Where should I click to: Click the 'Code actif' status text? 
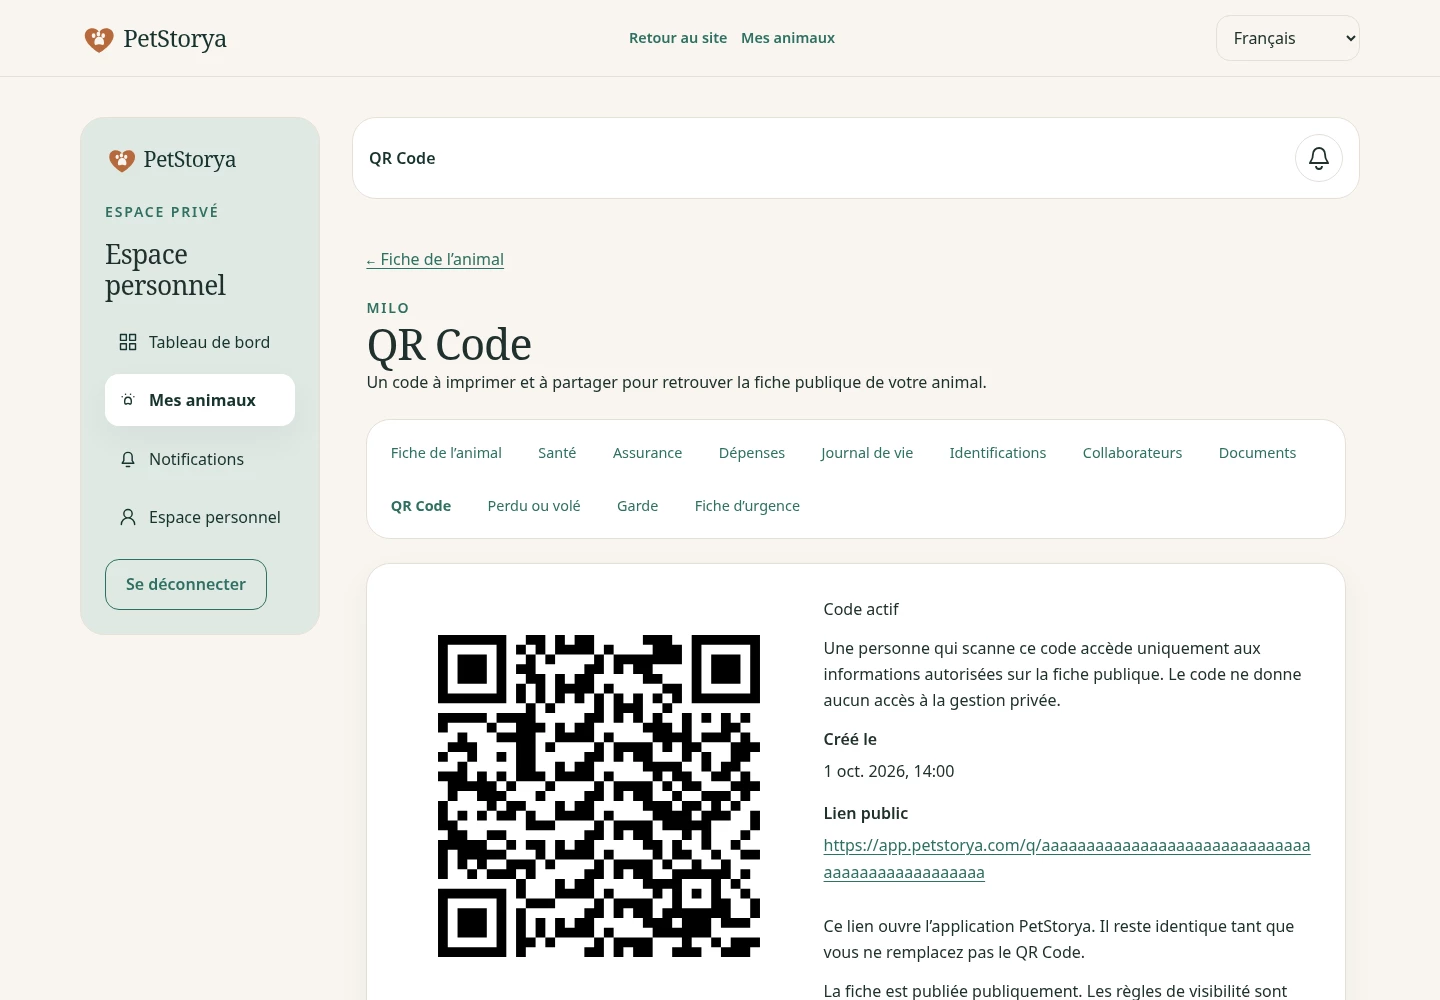(861, 609)
